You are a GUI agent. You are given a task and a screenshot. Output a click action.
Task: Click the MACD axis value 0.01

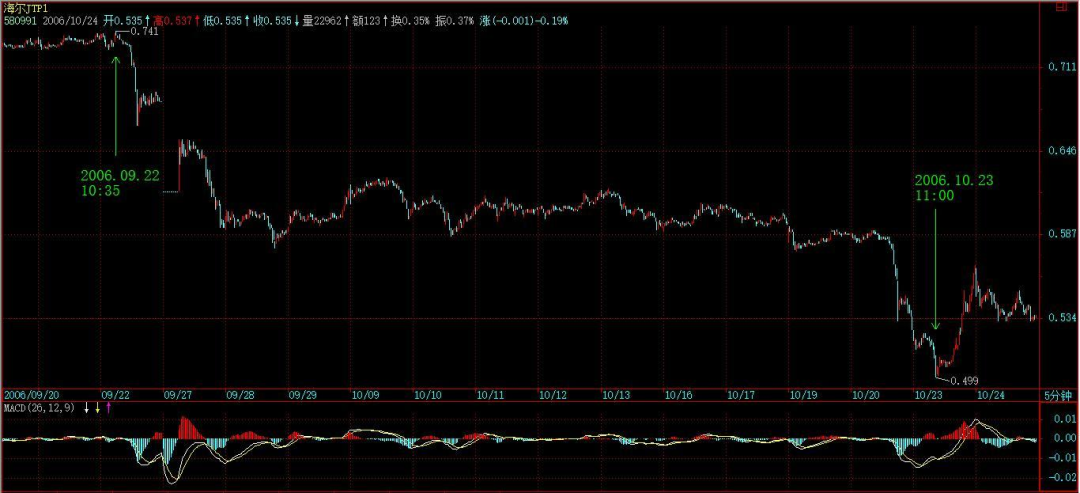pyautogui.click(x=1066, y=418)
